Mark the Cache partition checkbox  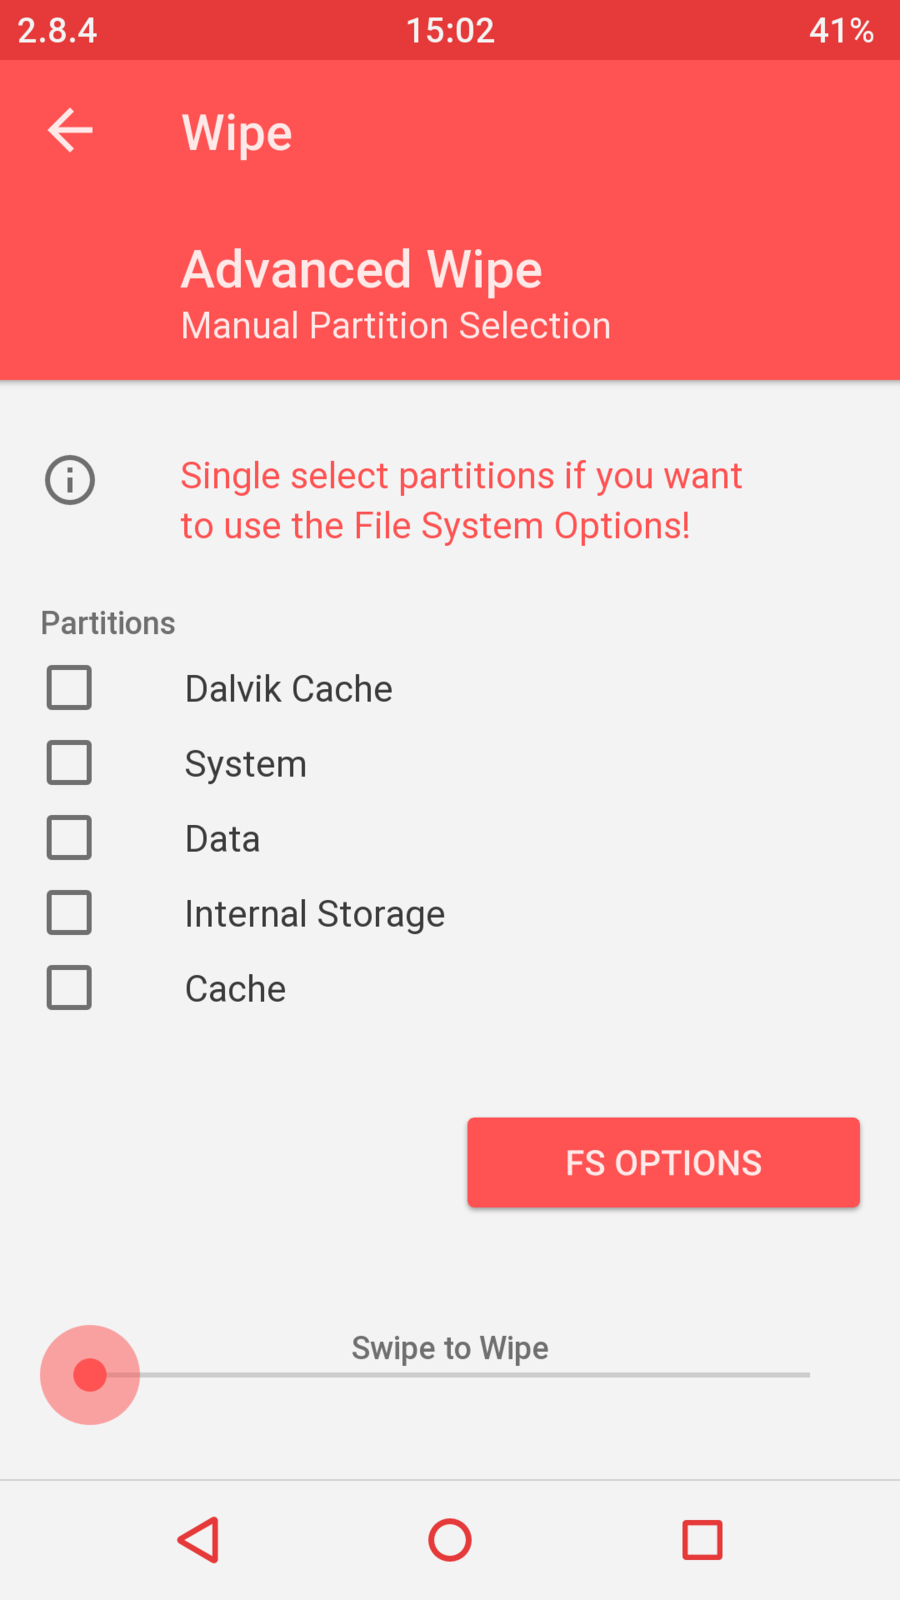(69, 988)
